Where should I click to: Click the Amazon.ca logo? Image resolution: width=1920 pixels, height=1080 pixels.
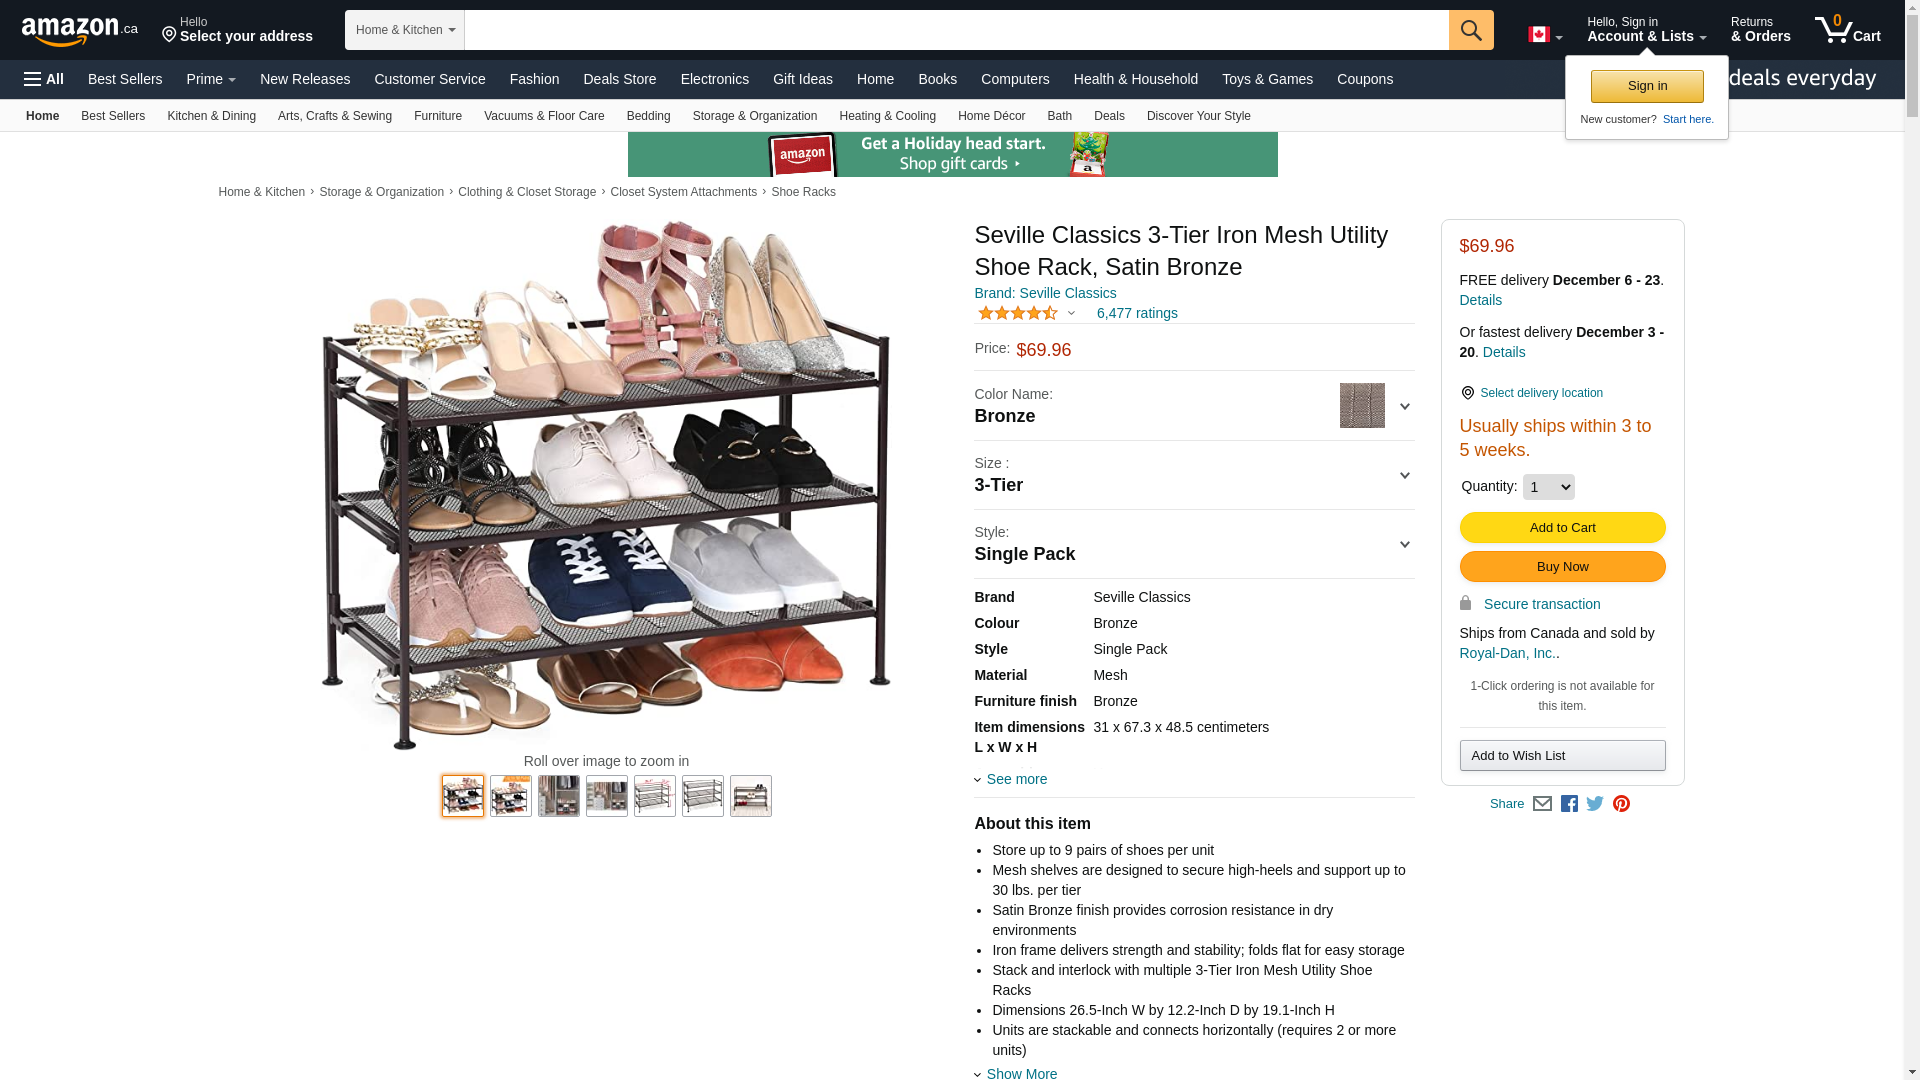79,31
